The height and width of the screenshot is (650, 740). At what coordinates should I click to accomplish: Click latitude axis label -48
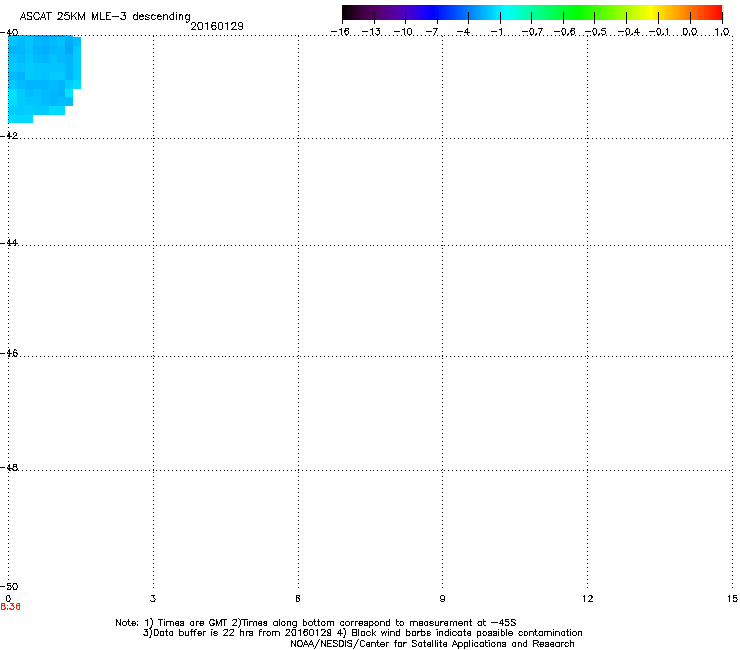(9, 467)
